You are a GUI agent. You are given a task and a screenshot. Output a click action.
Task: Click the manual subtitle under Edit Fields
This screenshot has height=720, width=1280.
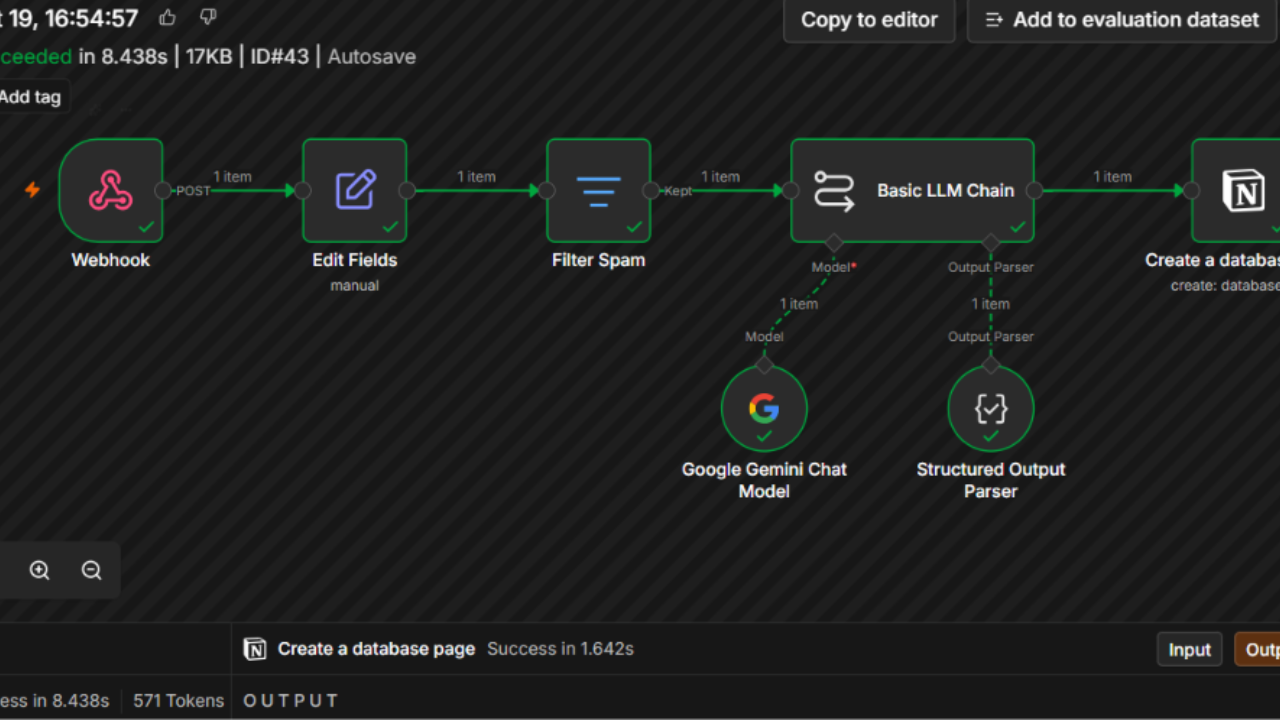(355, 285)
